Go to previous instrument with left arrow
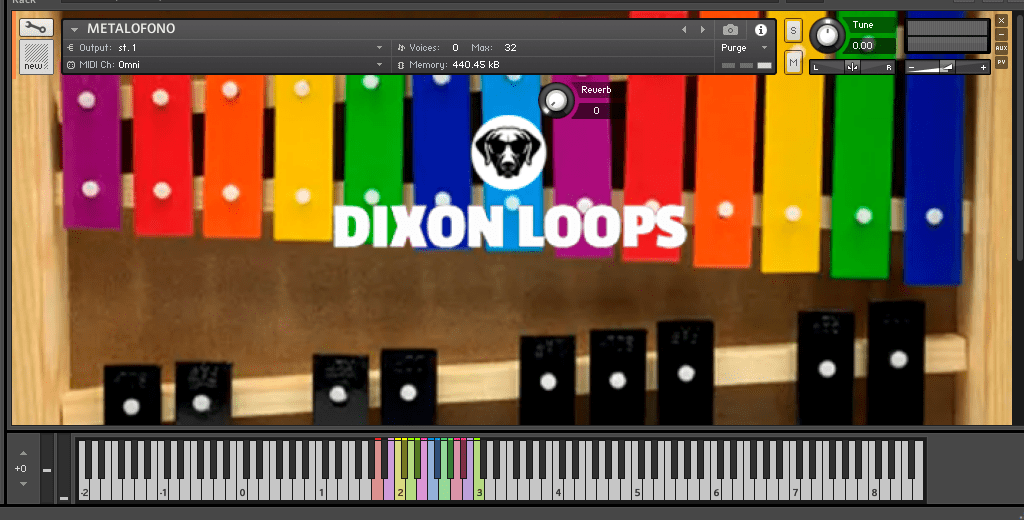The width and height of the screenshot is (1024, 520). (x=684, y=30)
